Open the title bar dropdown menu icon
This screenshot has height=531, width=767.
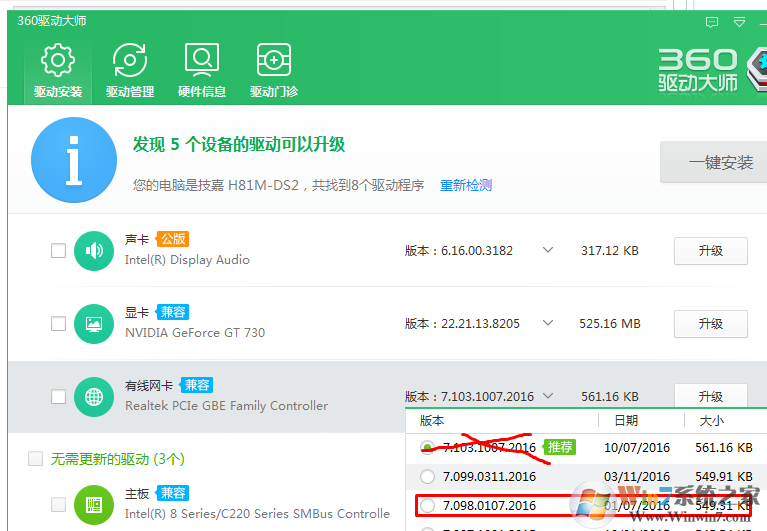(x=739, y=22)
